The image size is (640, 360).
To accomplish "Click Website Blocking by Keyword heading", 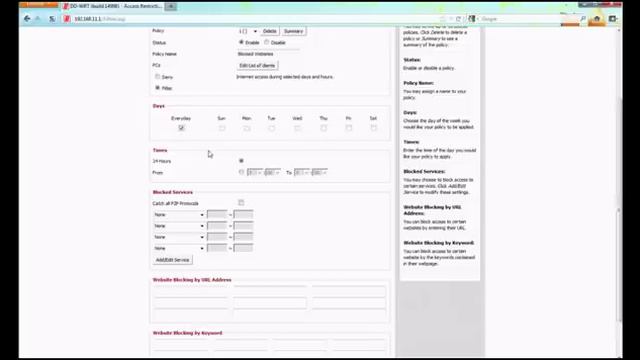I will [187, 333].
